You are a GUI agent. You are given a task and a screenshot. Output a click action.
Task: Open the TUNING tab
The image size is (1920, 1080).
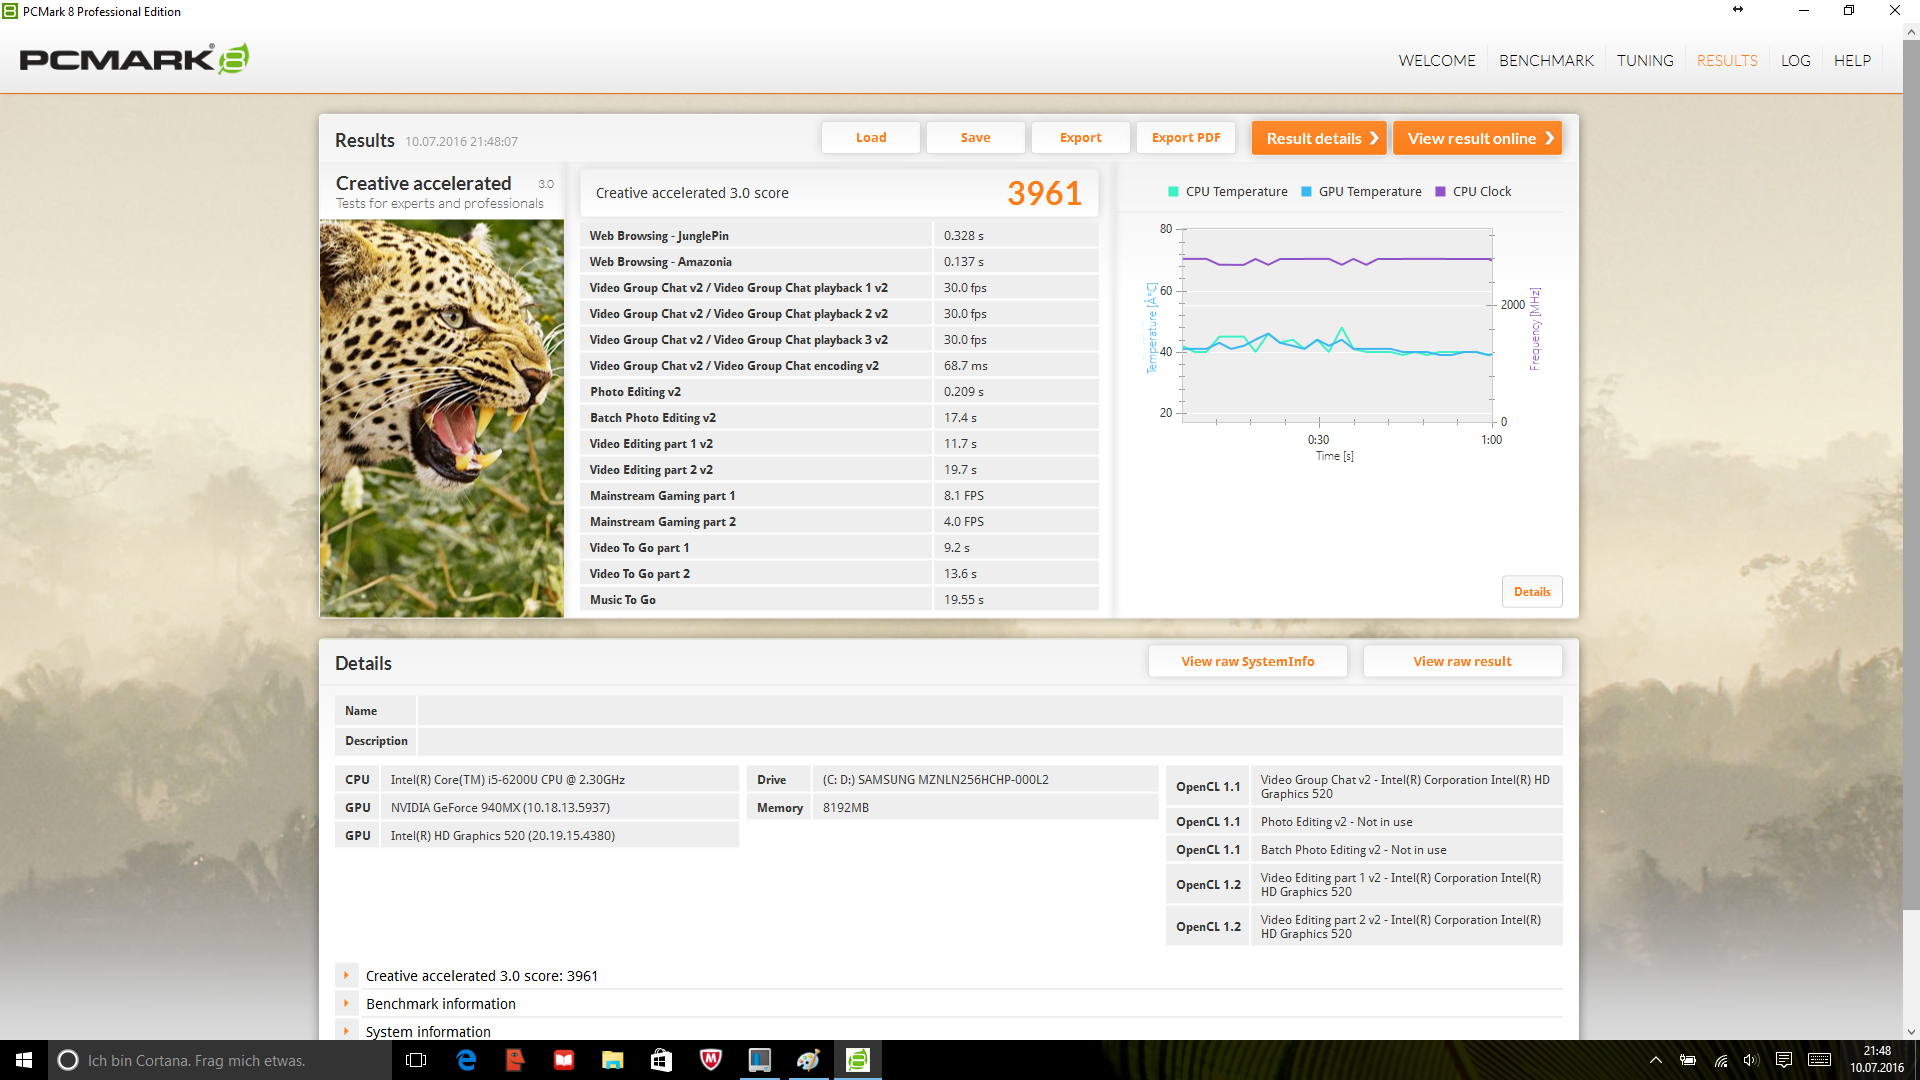tap(1644, 60)
